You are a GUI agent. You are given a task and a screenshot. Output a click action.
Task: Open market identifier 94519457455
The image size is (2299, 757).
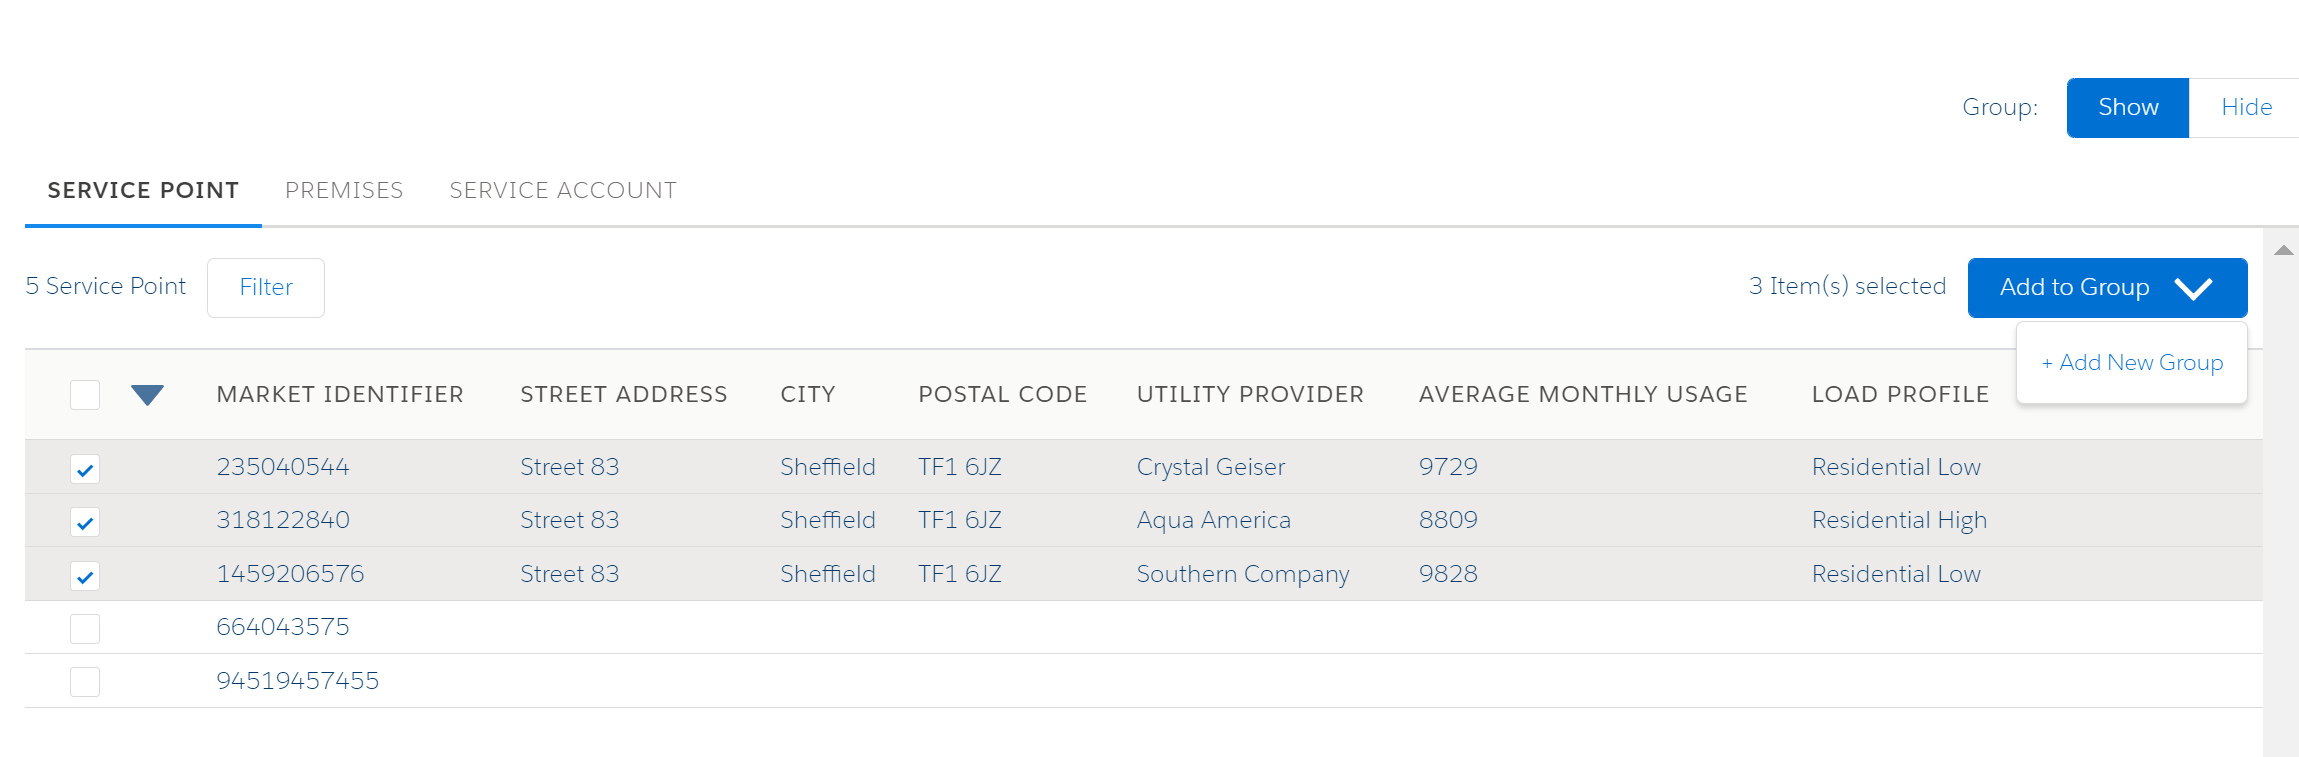(298, 681)
